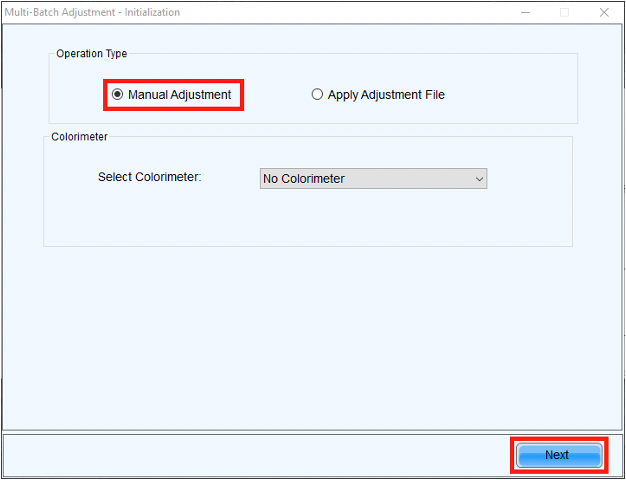626x480 pixels.
Task: Click the "Colorimeter" group box heading
Action: point(79,137)
